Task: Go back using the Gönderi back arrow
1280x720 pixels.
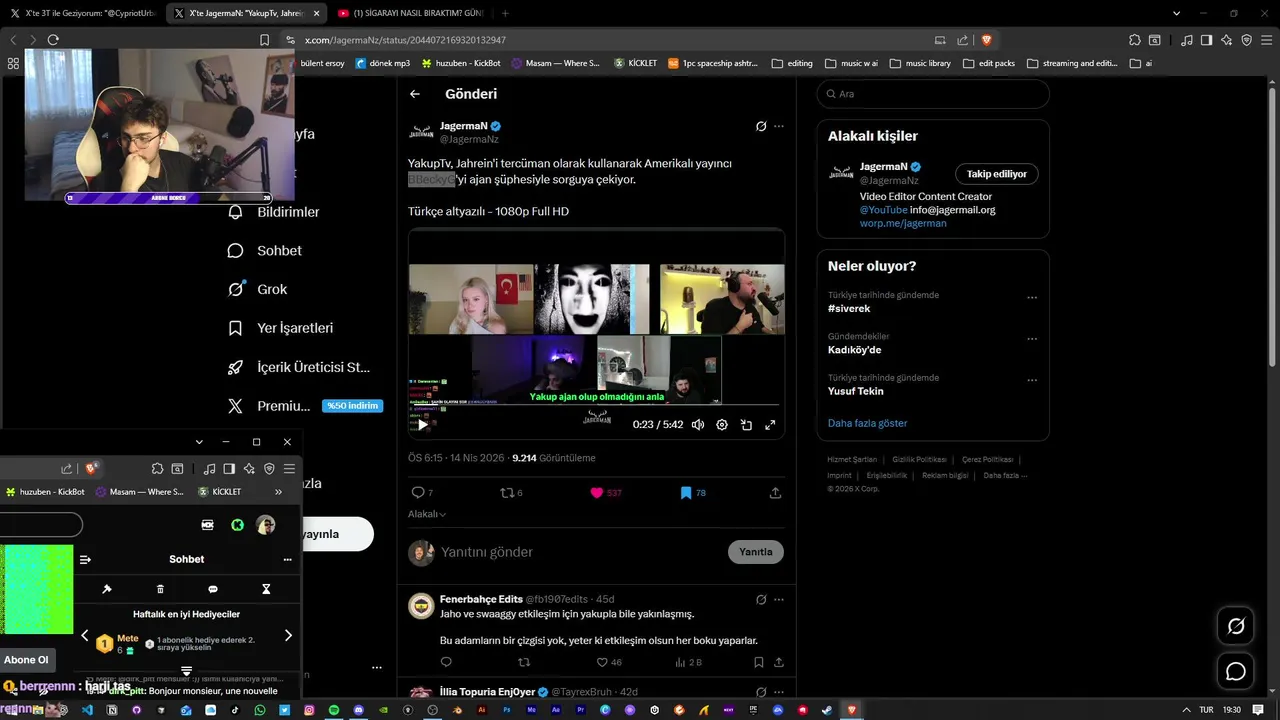Action: click(415, 94)
